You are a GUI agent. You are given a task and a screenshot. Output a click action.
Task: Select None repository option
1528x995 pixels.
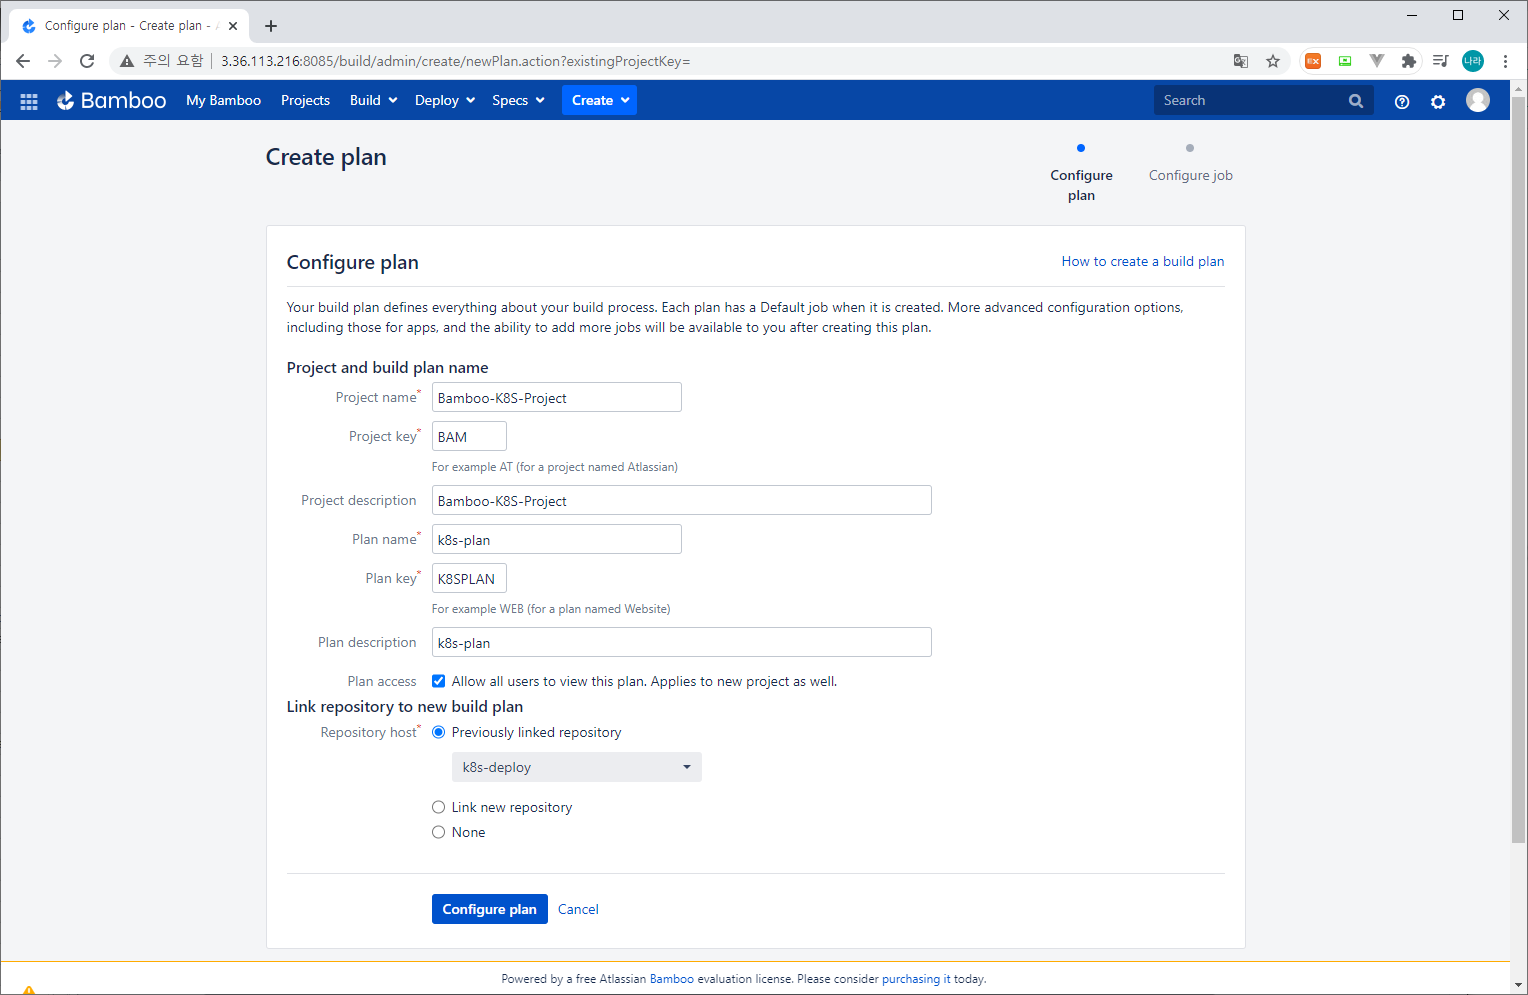[x=438, y=832]
